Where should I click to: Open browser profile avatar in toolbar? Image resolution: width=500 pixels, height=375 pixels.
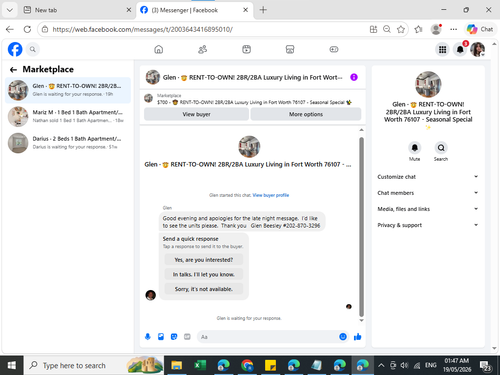pos(436,29)
